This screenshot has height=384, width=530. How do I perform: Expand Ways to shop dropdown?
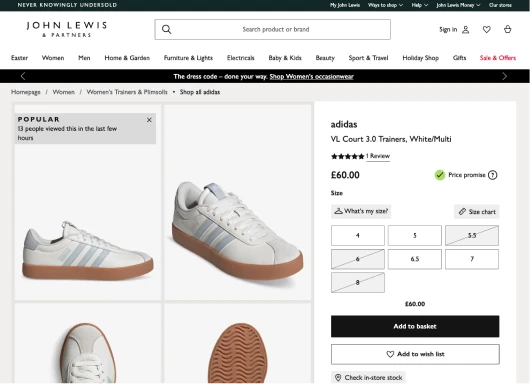pyautogui.click(x=385, y=5)
